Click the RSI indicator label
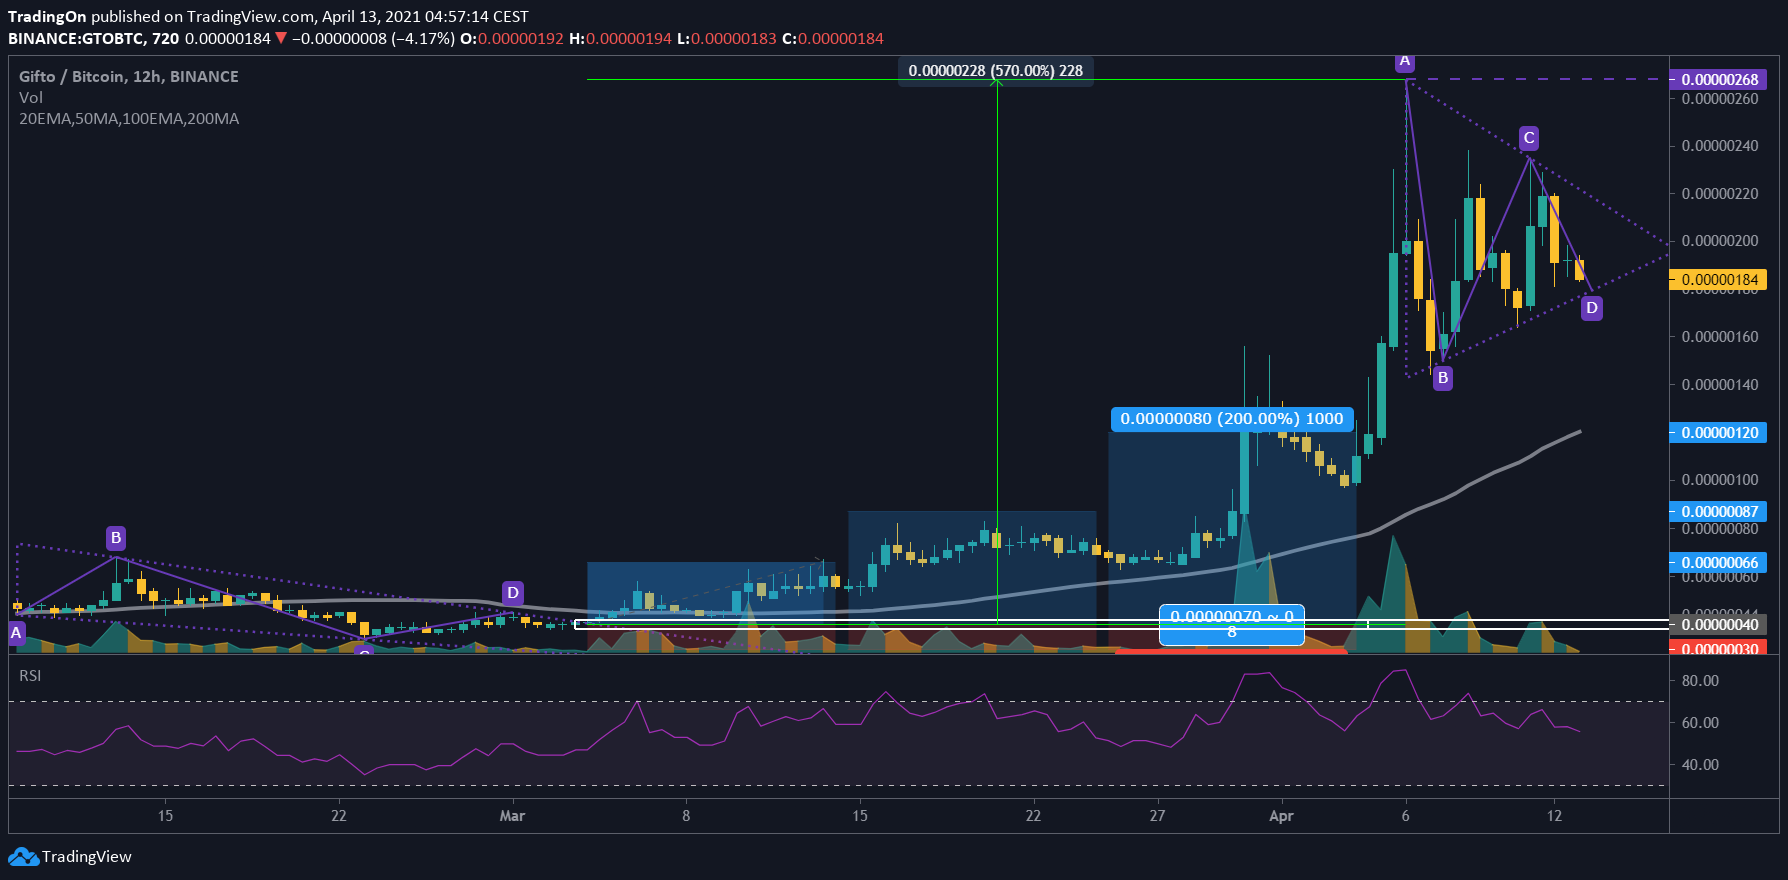 coord(30,676)
